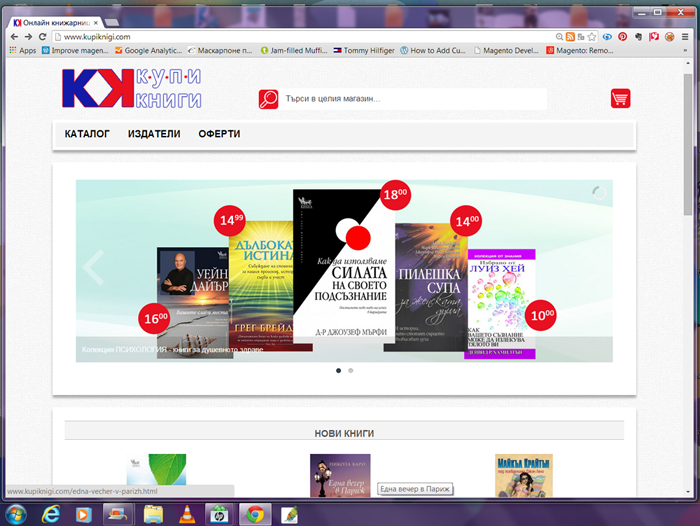Image resolution: width=700 pixels, height=526 pixels.
Task: Open a new tab button
Action: tap(112, 22)
